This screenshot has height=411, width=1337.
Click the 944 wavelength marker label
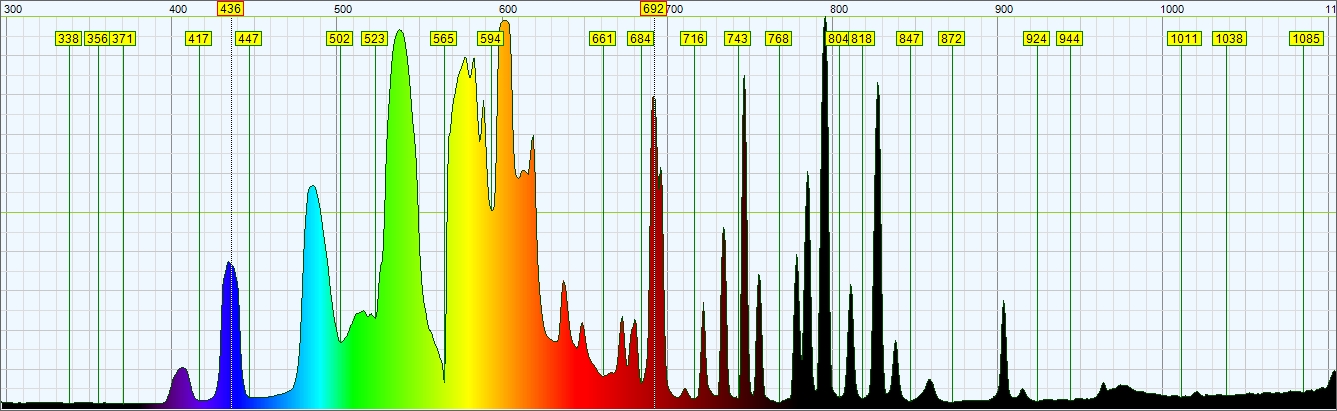(1069, 39)
